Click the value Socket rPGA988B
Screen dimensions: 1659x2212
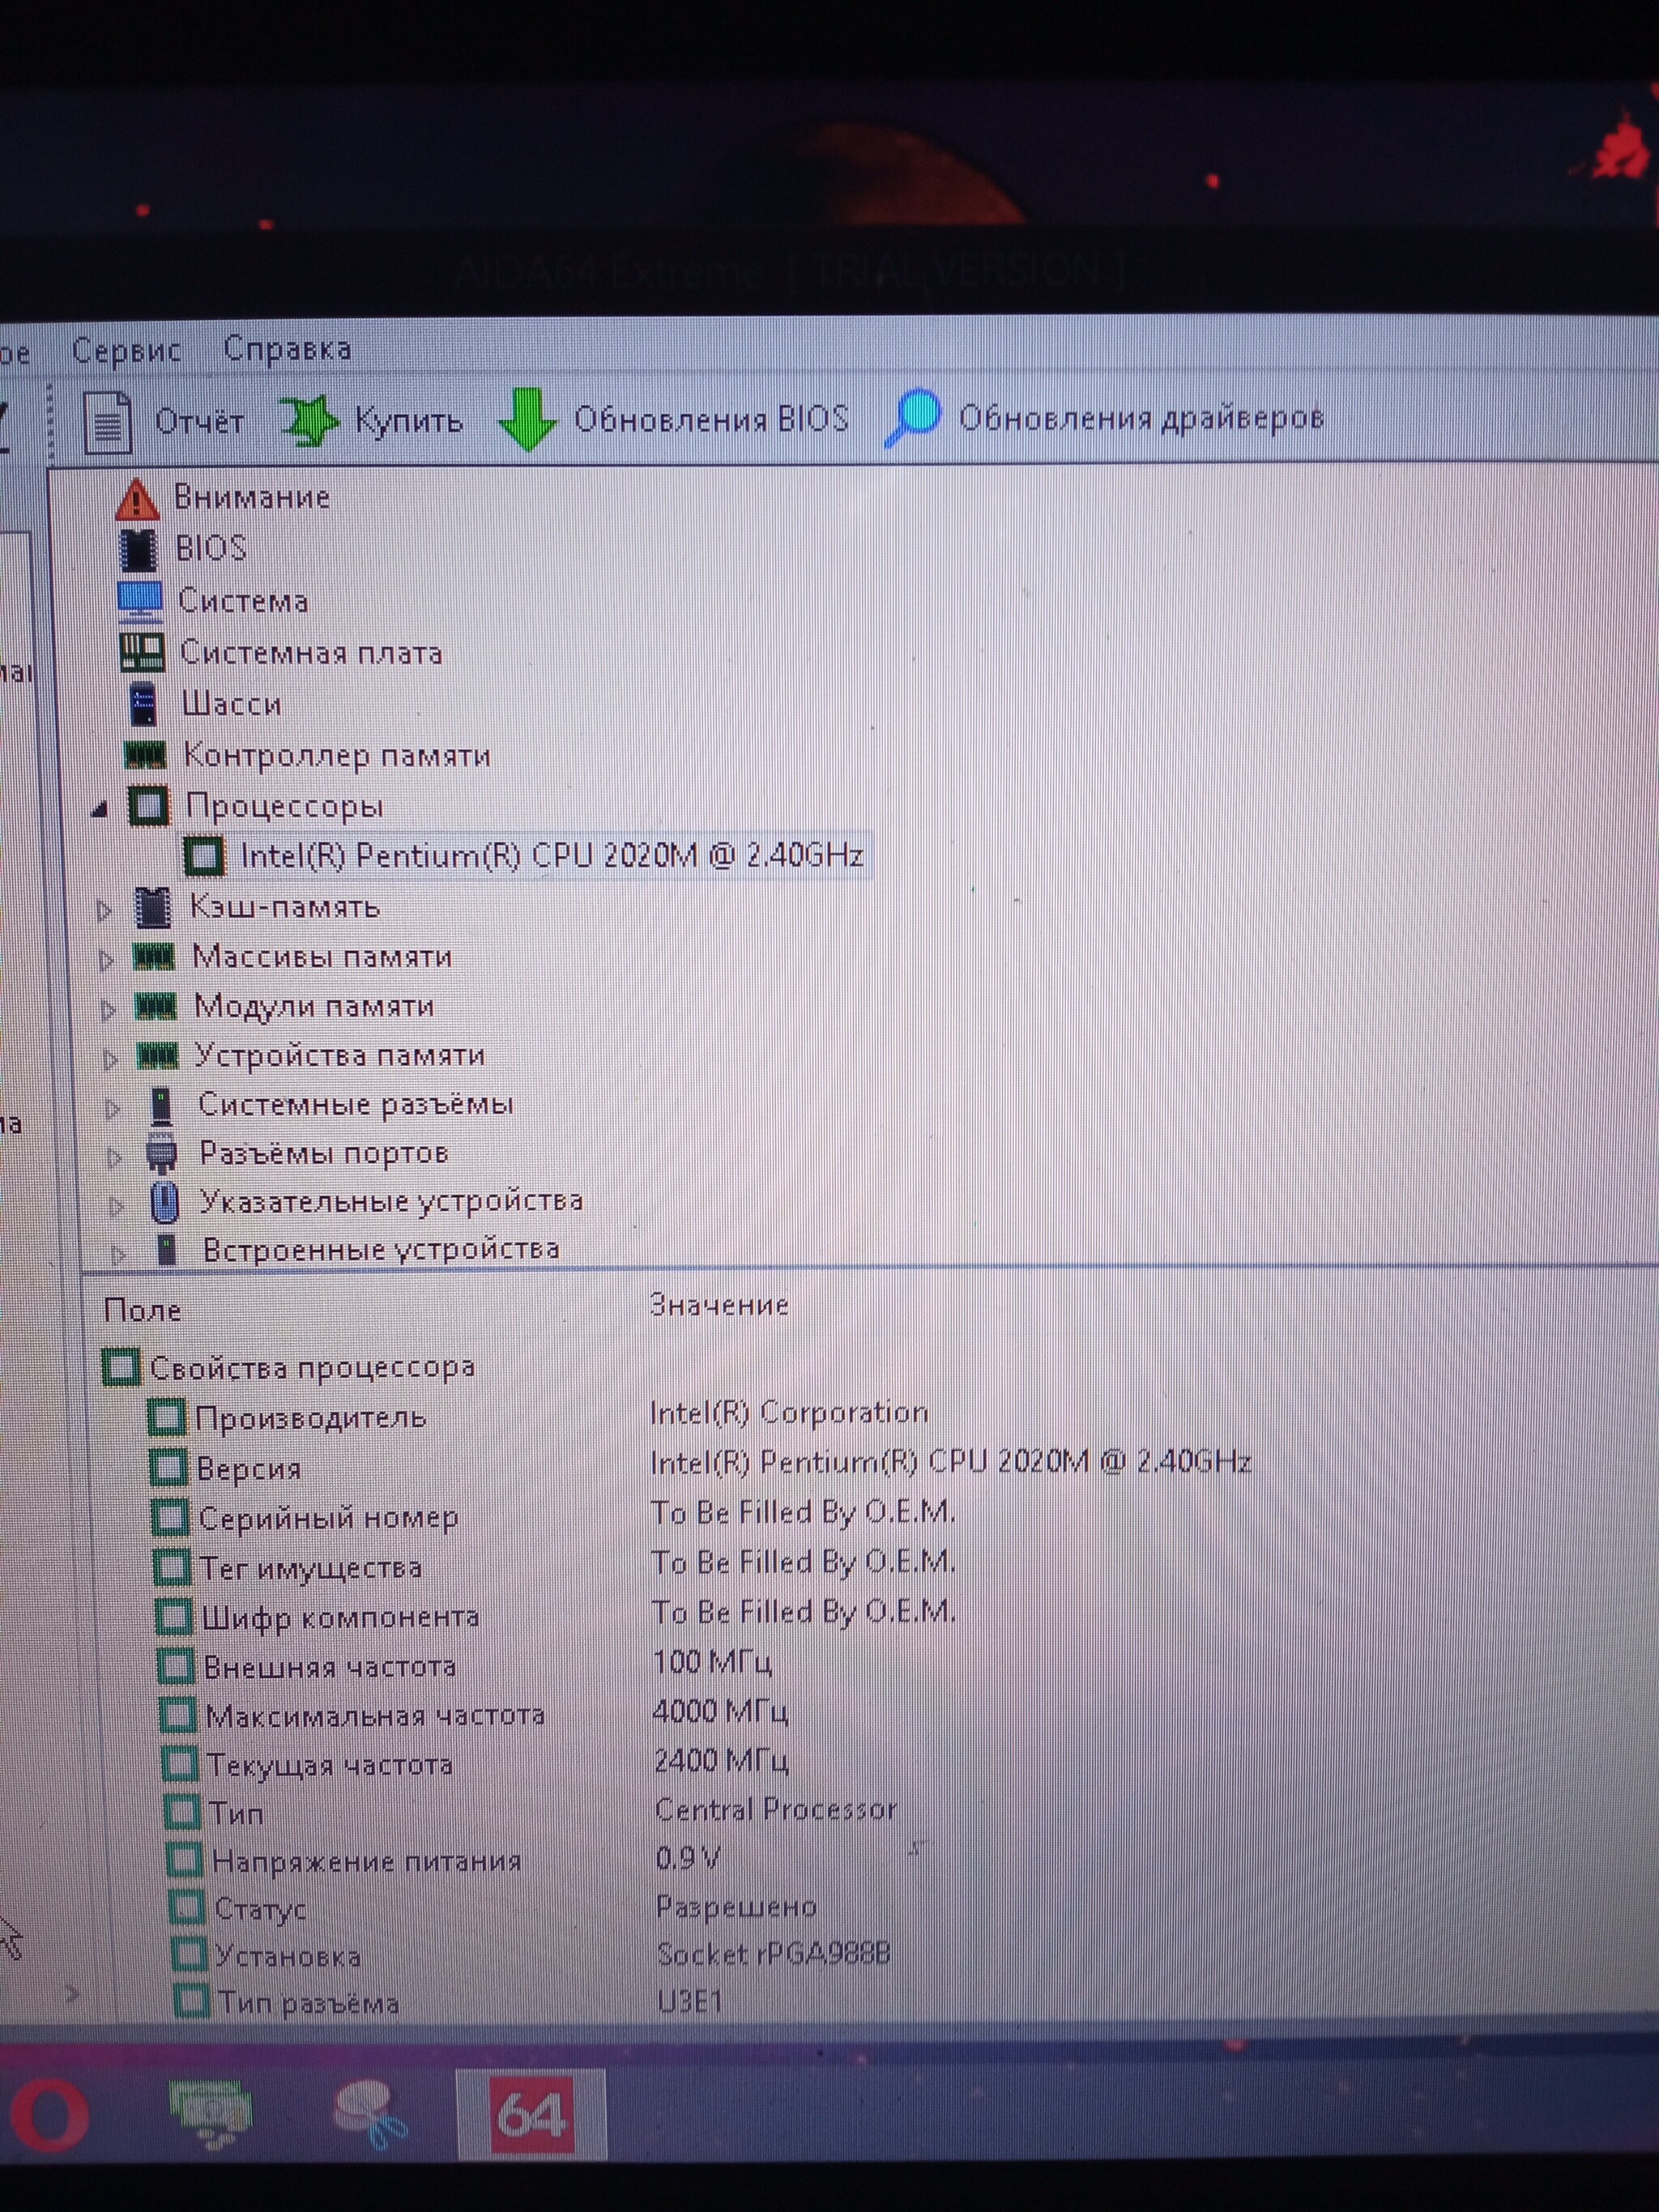(x=773, y=1955)
